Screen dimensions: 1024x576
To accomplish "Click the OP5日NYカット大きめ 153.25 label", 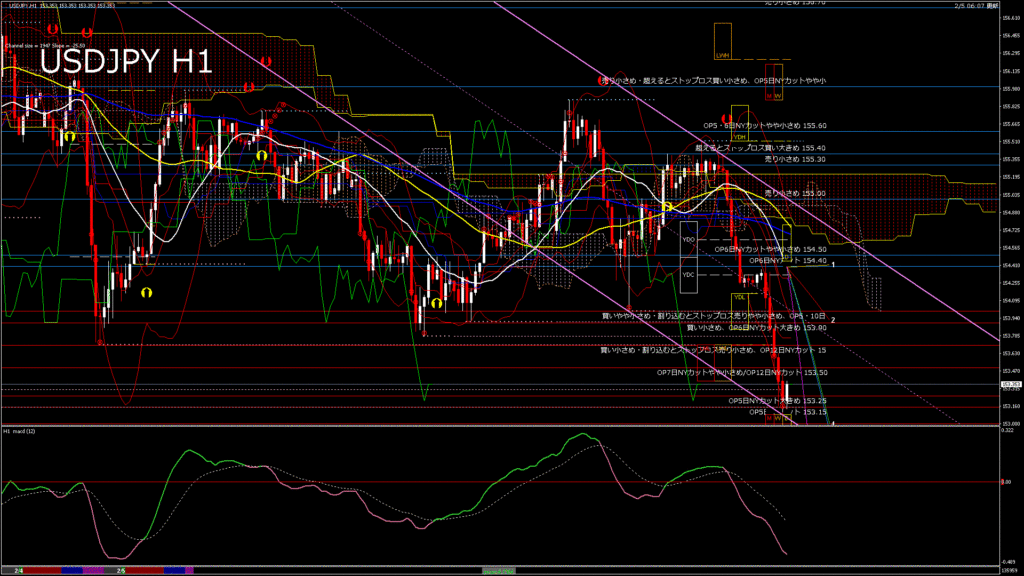I will [777, 400].
